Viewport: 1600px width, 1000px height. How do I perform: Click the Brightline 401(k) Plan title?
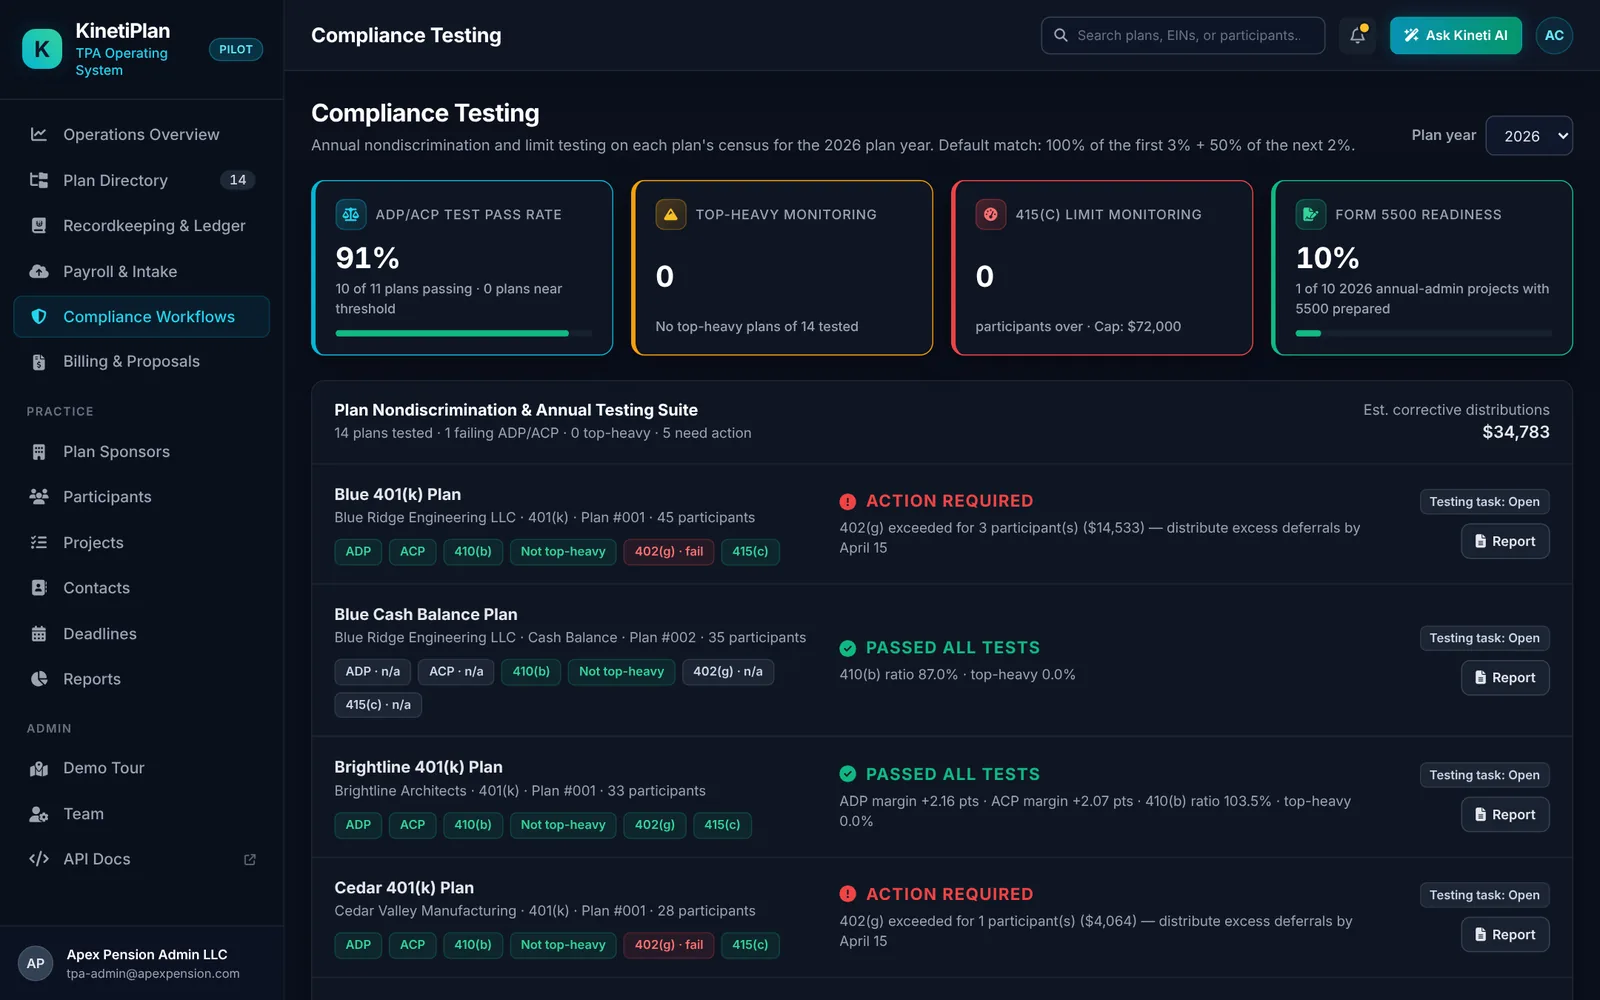coord(418,767)
